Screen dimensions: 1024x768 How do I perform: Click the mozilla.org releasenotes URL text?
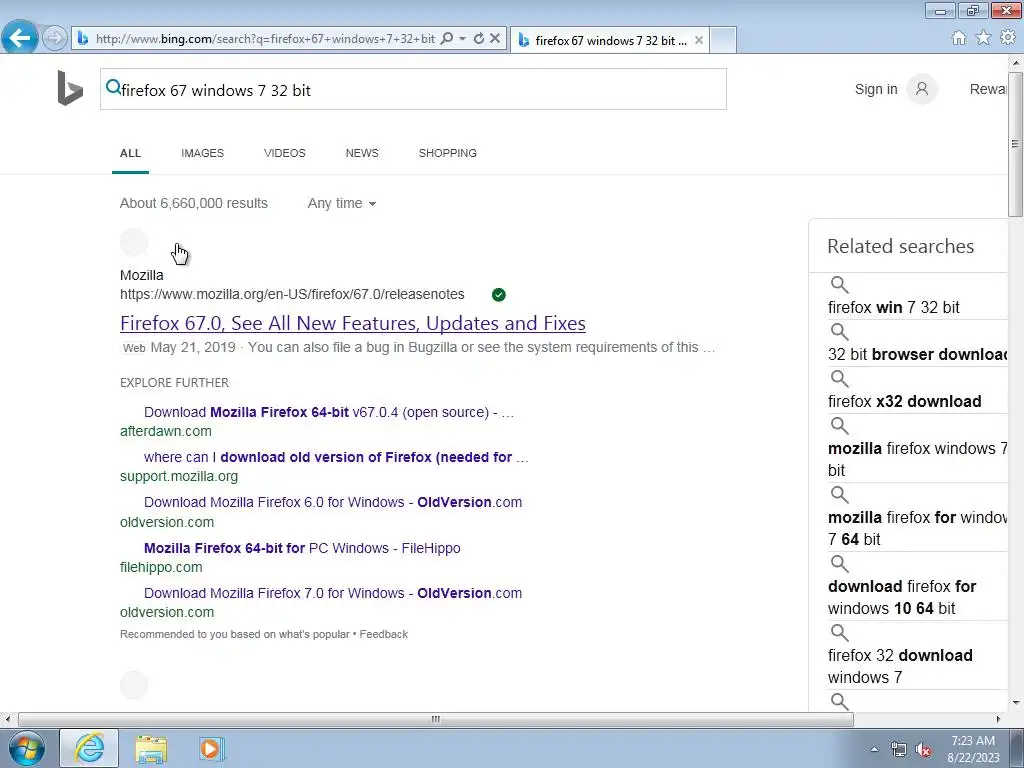coord(292,294)
